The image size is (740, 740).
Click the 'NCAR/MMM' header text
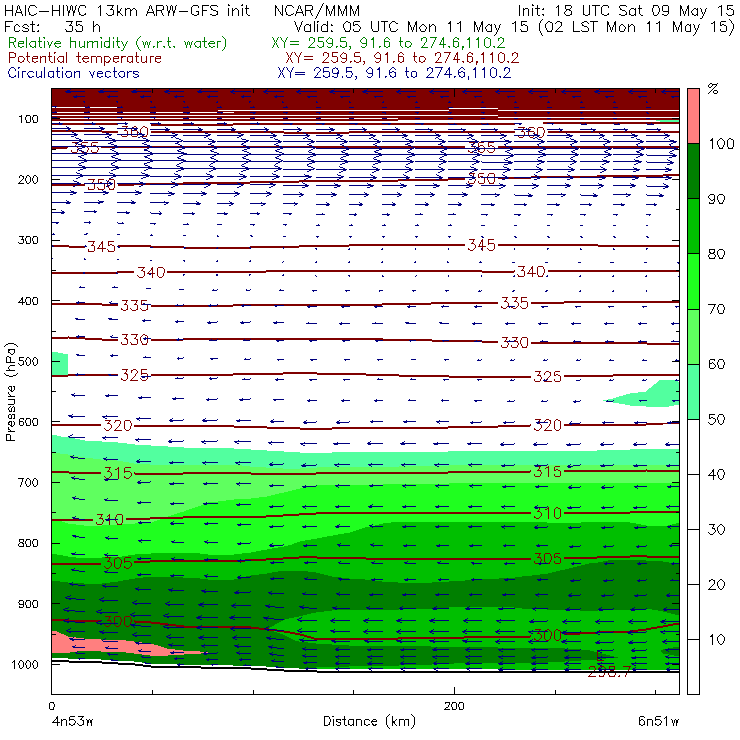point(317,10)
